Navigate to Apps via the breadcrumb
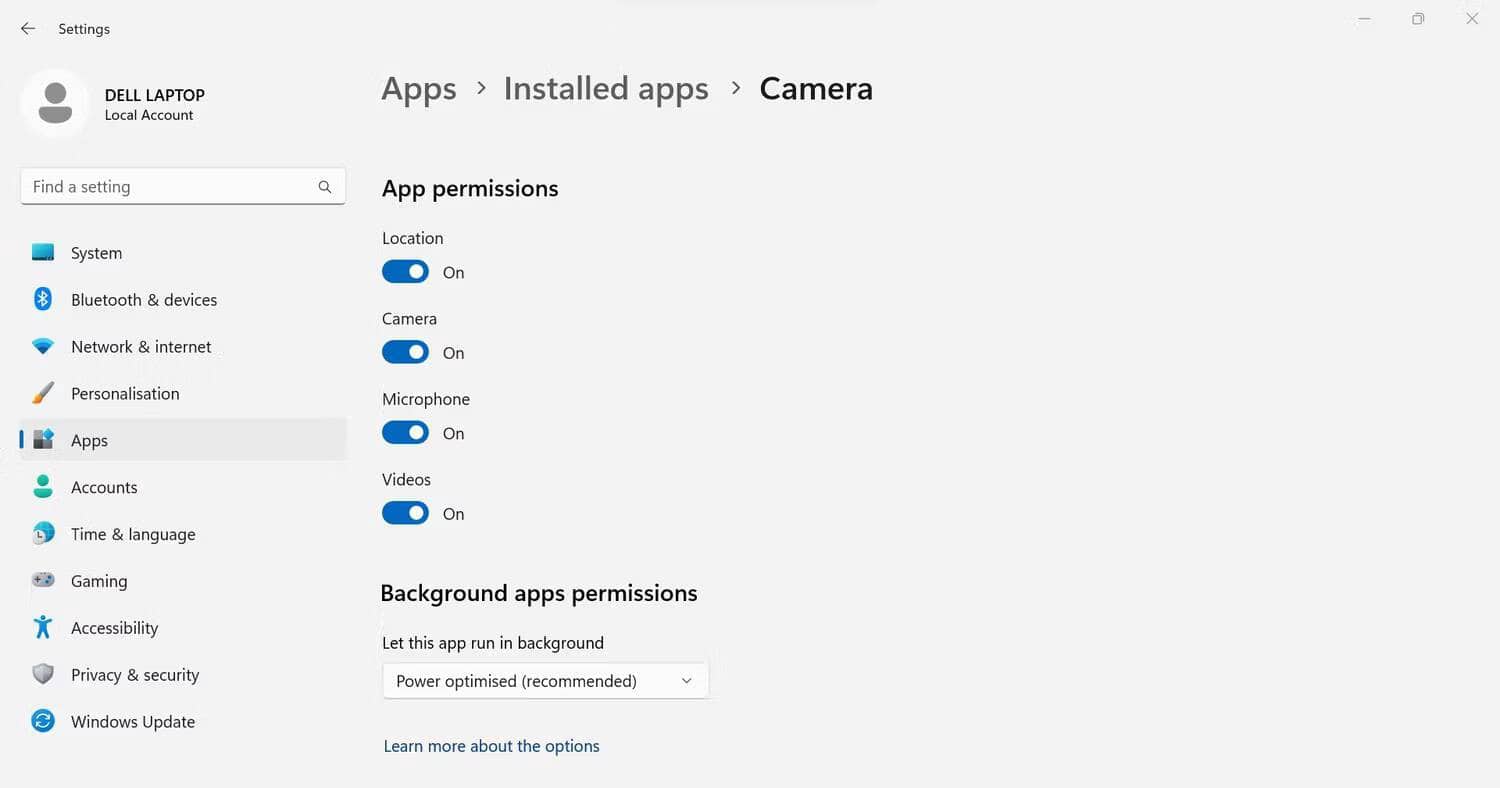 click(418, 88)
